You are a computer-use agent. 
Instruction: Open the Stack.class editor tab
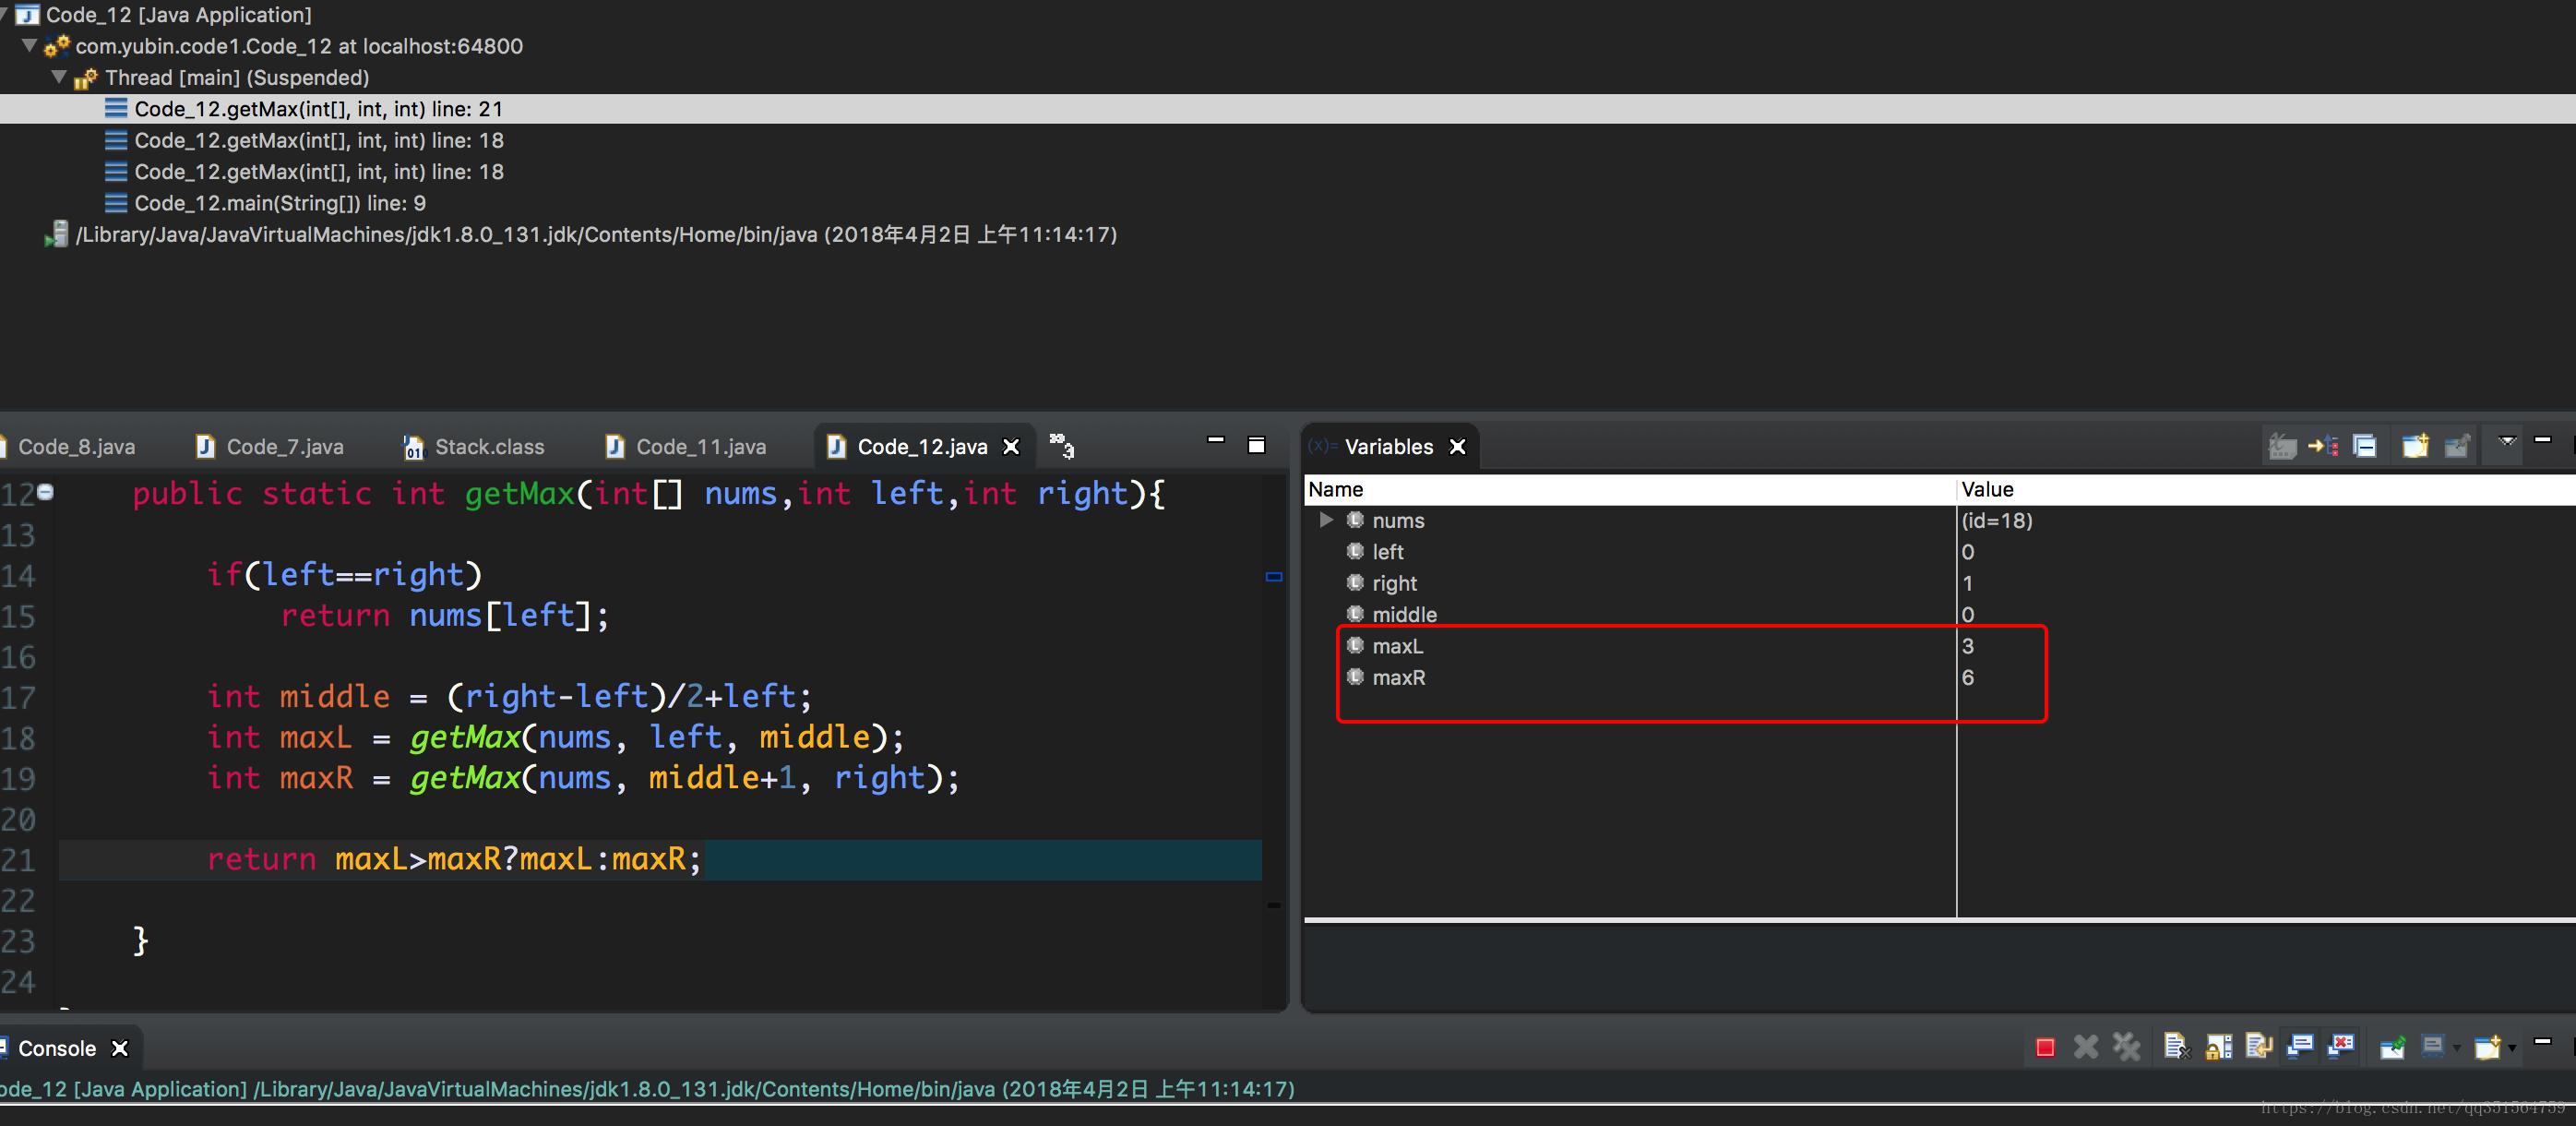[x=488, y=447]
